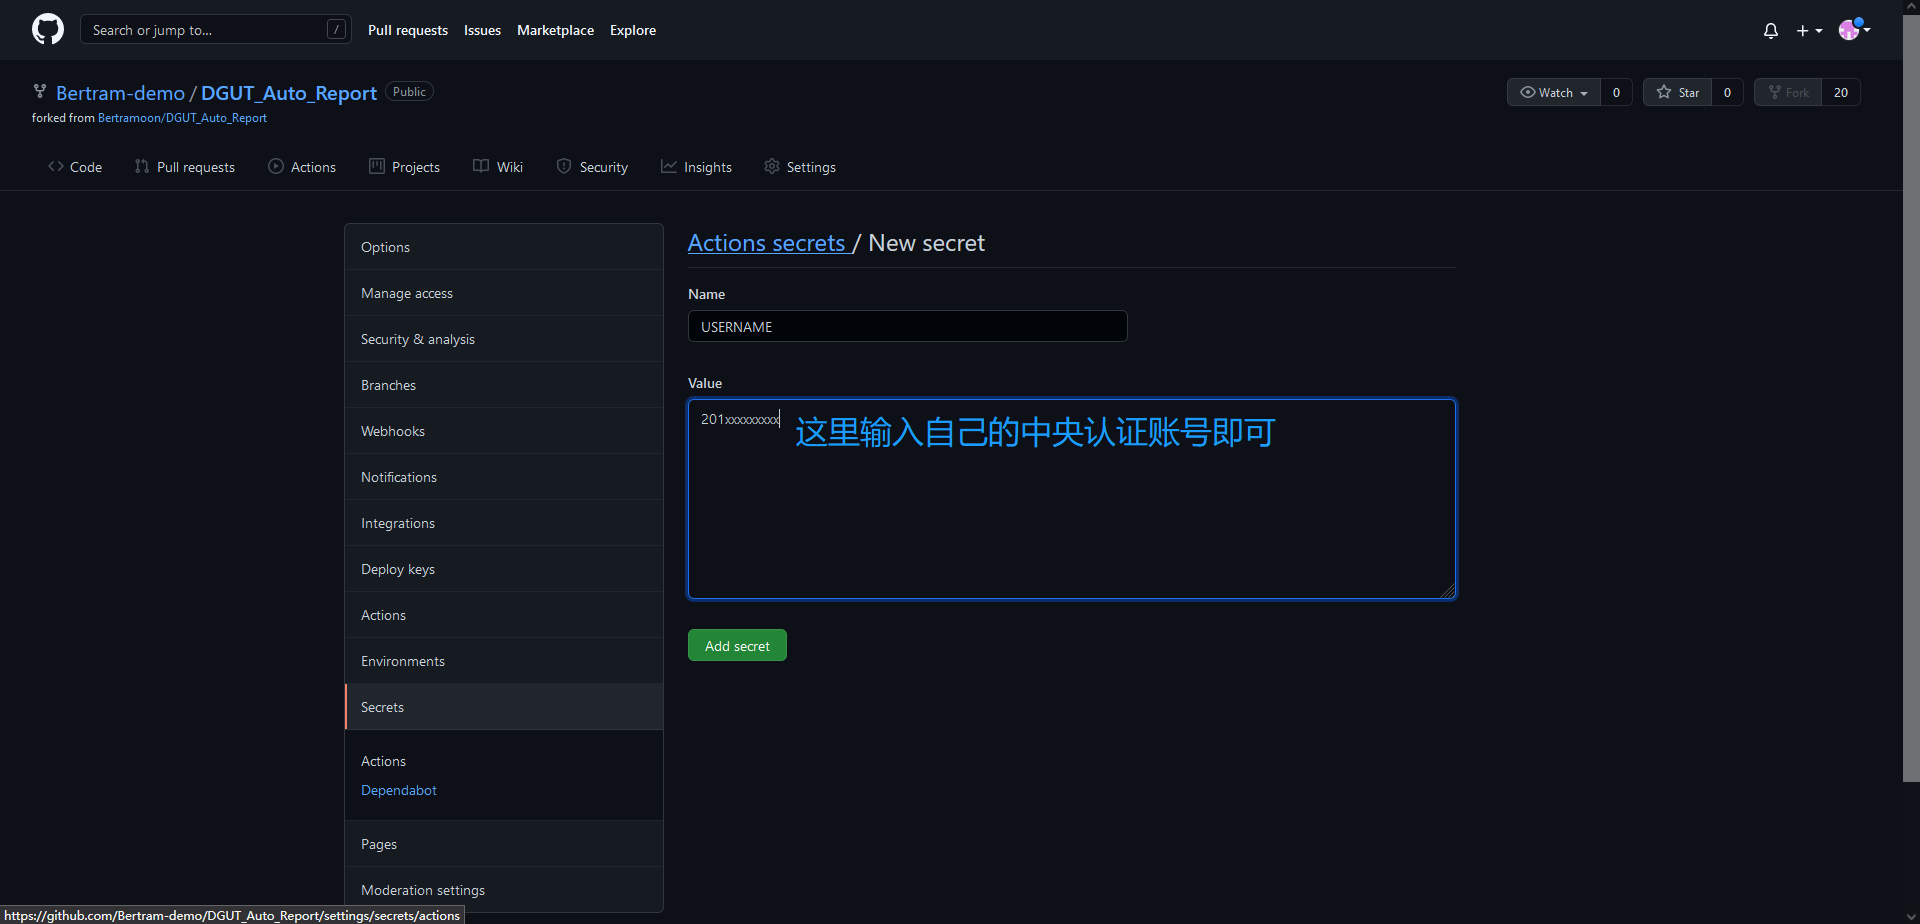This screenshot has width=1920, height=924.
Task: Star the repository
Action: point(1678,92)
